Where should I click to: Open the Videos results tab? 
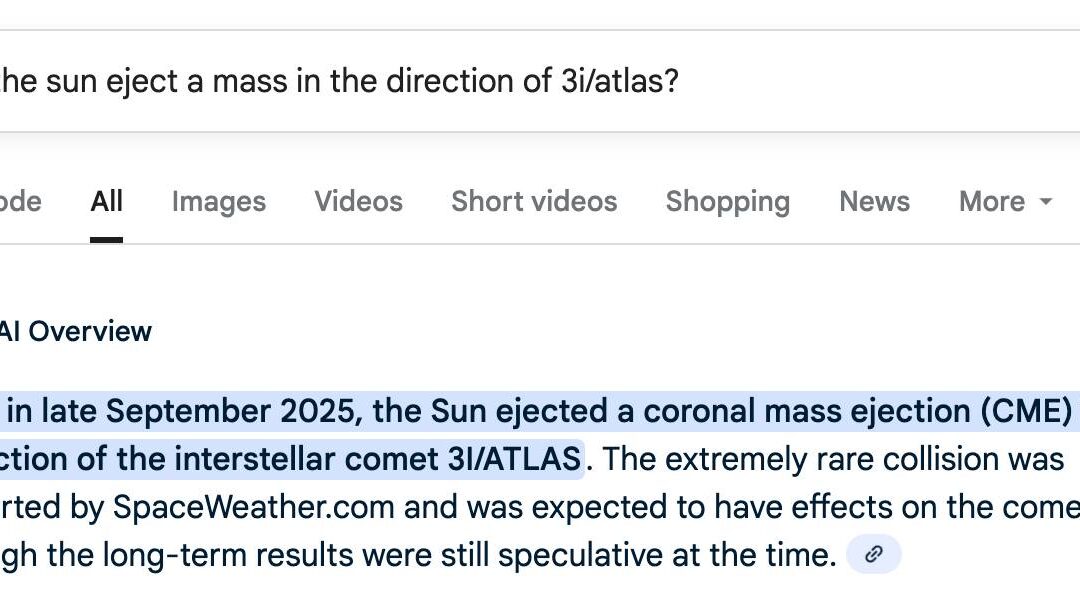(358, 202)
